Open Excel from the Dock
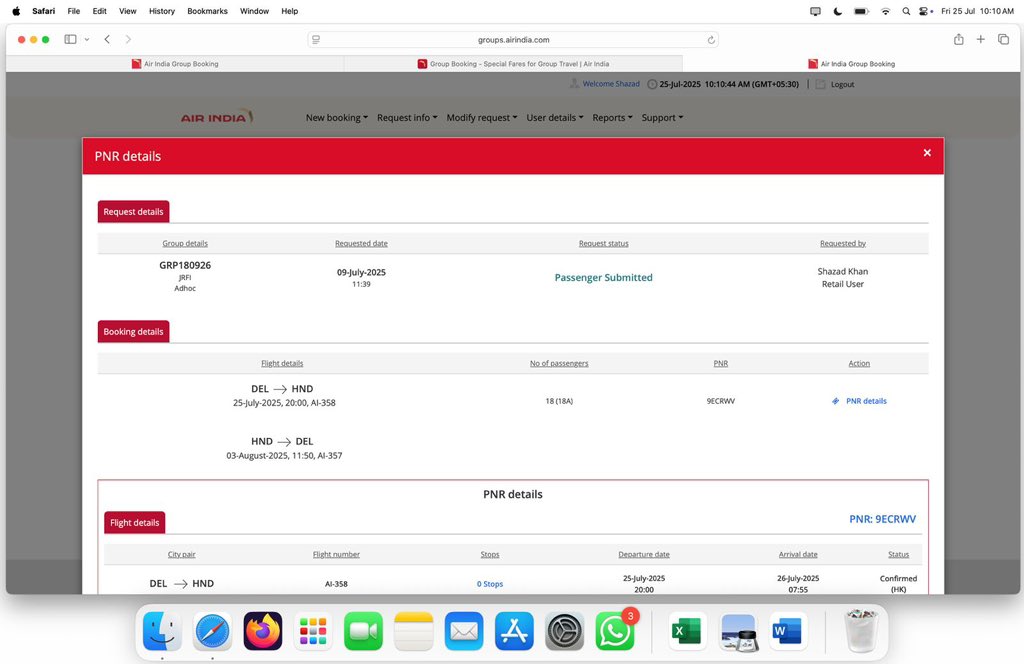 click(x=687, y=631)
